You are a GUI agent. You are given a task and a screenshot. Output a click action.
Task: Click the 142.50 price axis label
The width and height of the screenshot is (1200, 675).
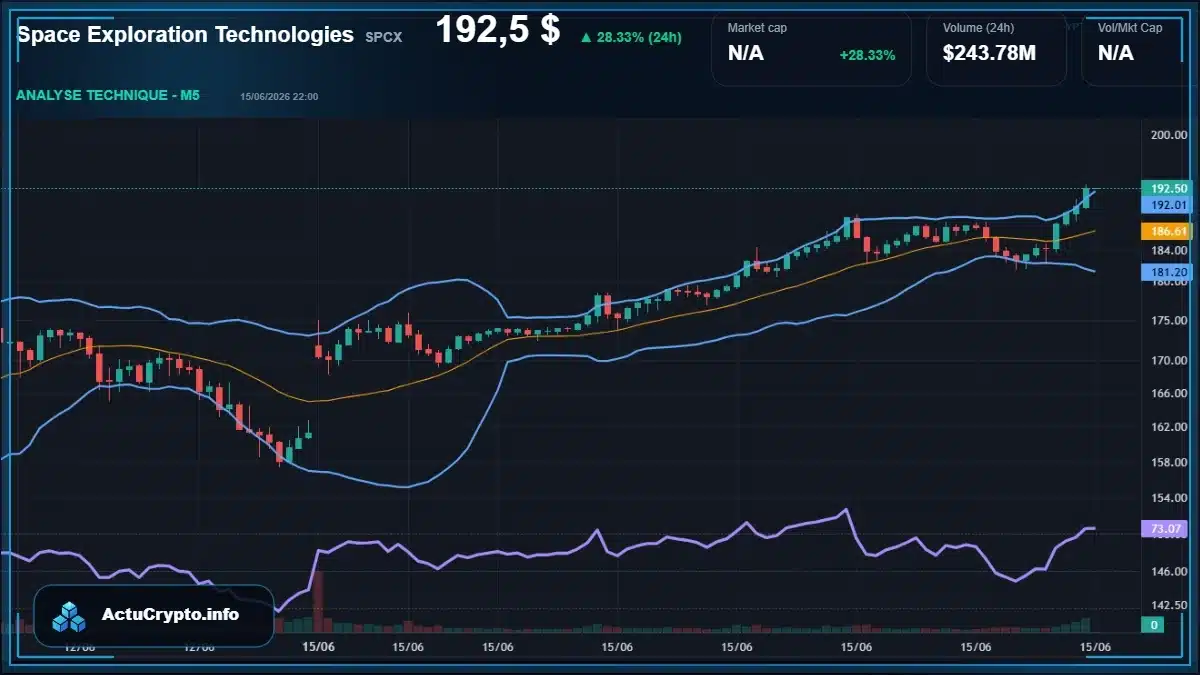coord(1168,606)
